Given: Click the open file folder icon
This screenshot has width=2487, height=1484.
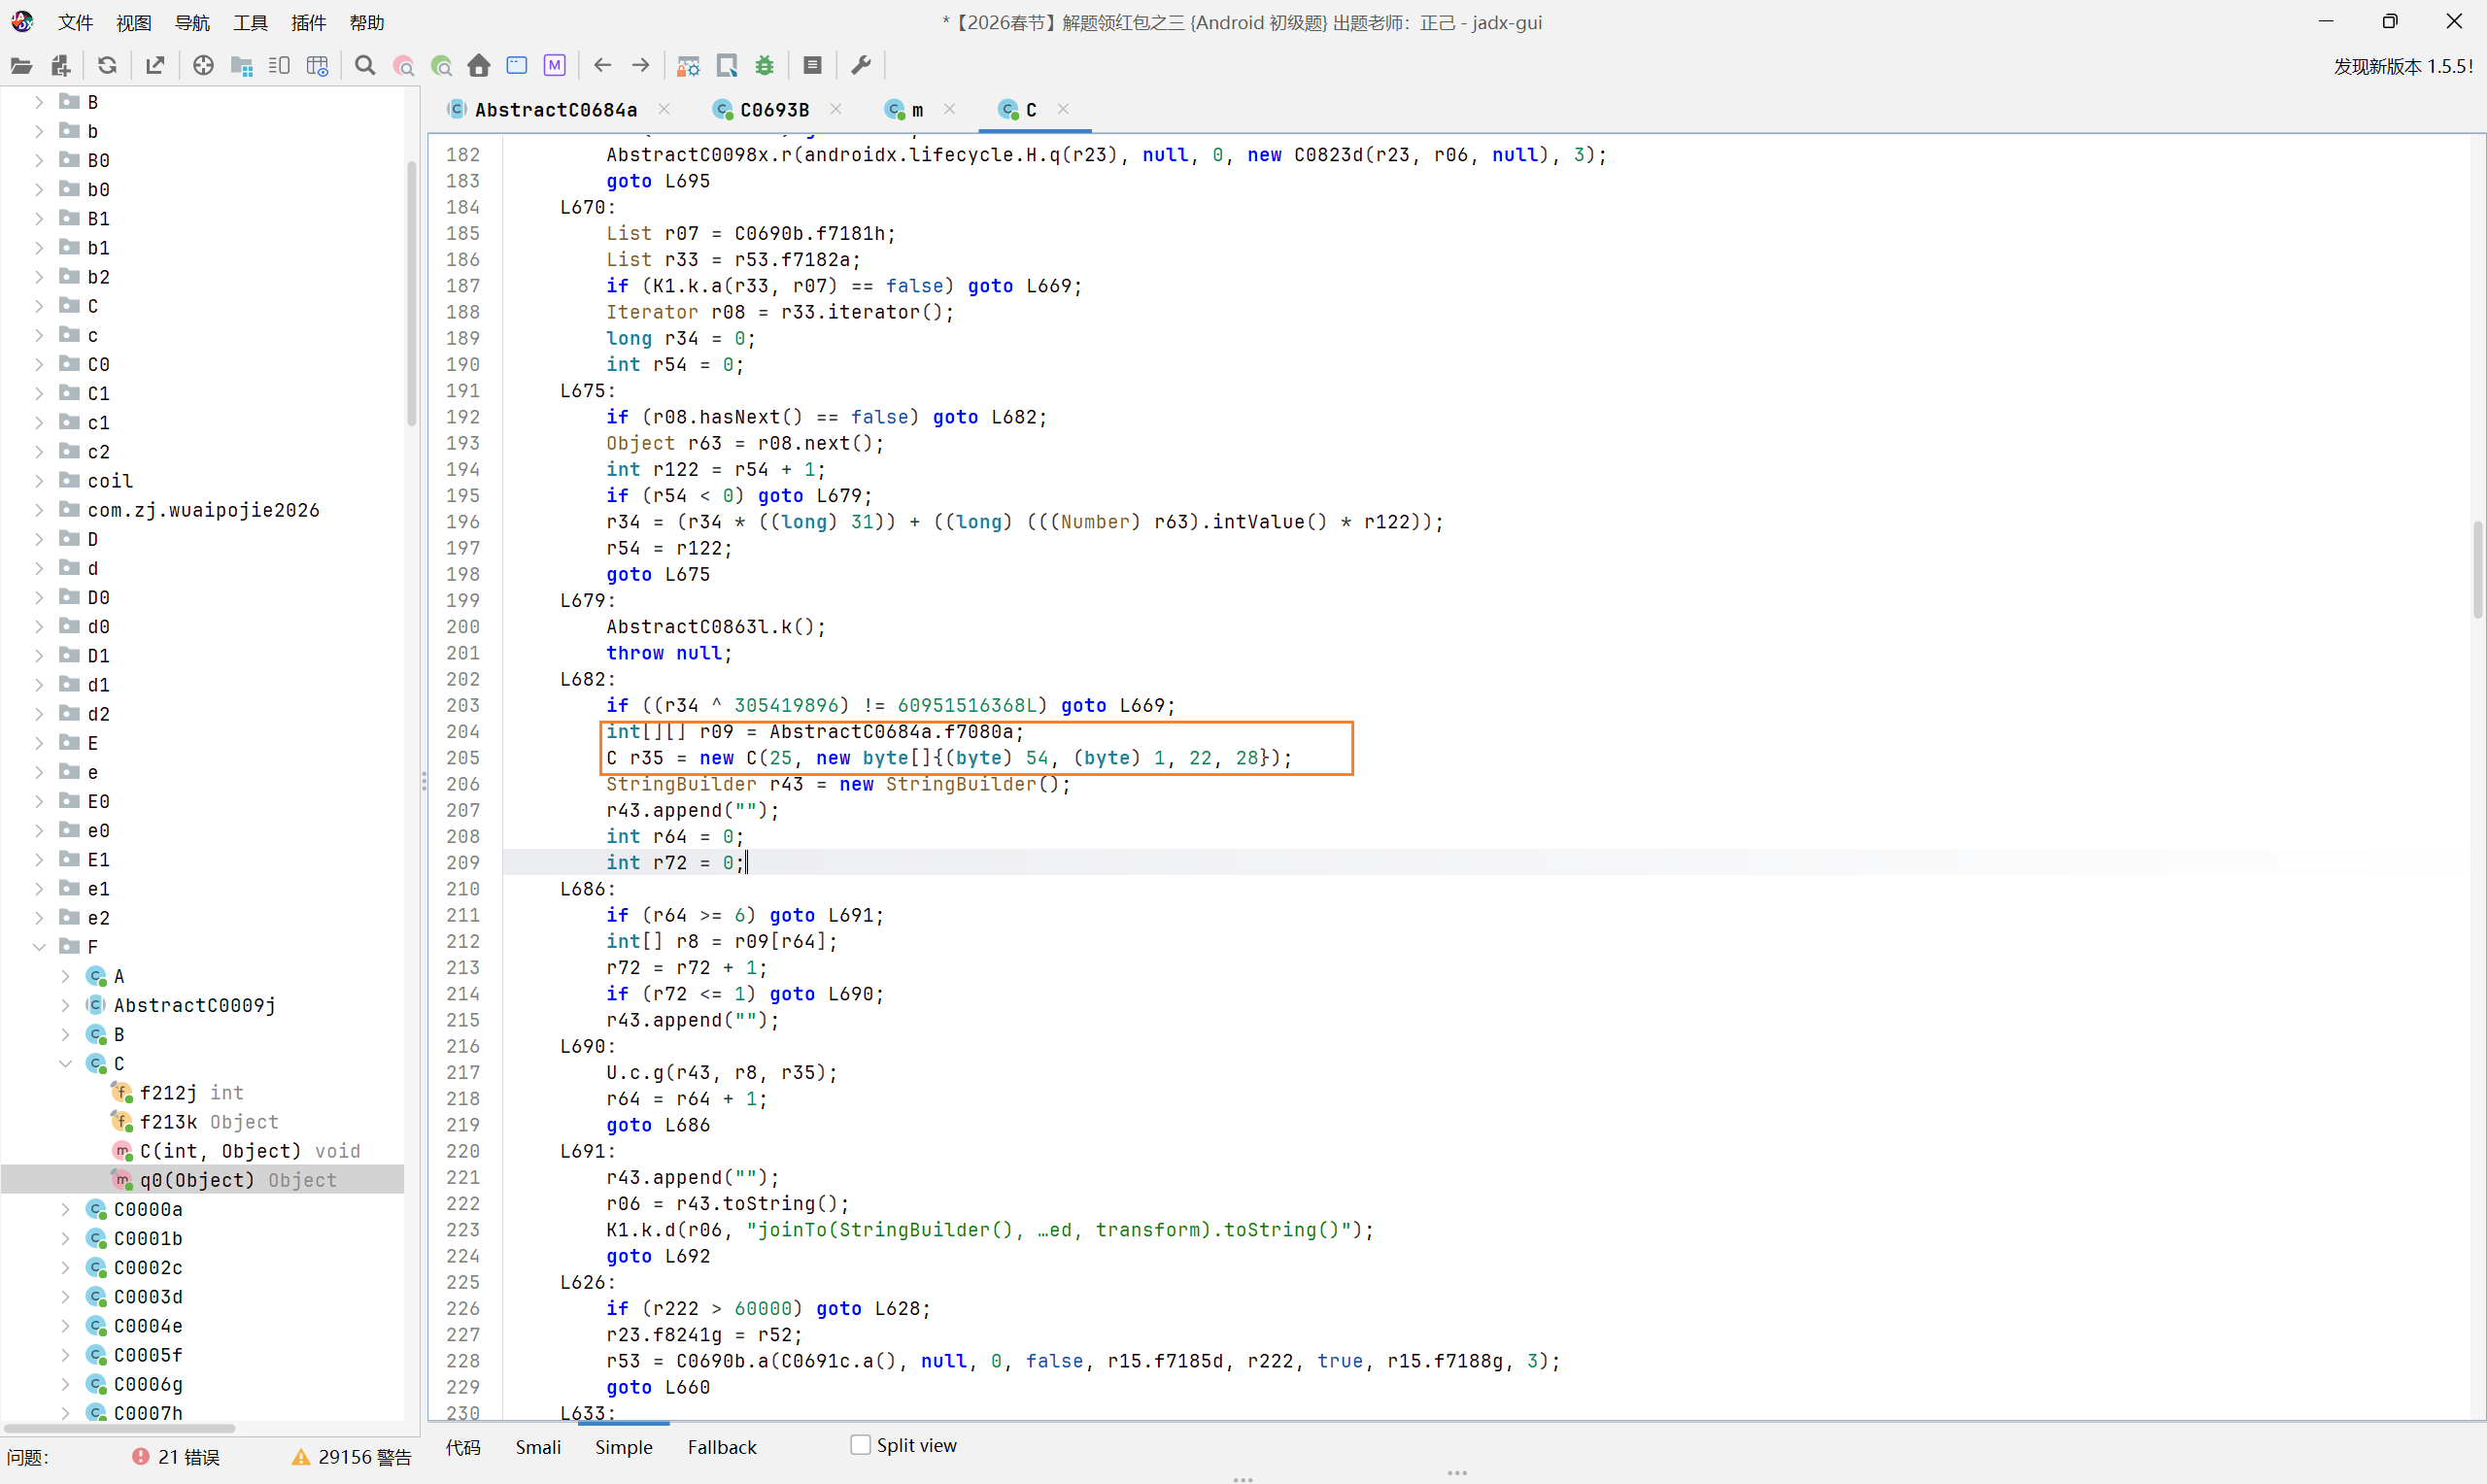Looking at the screenshot, I should click(21, 66).
